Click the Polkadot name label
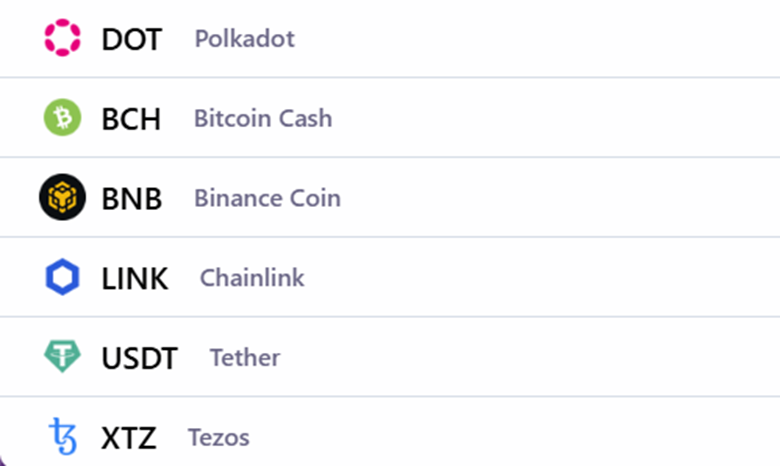This screenshot has width=780, height=466. [245, 38]
